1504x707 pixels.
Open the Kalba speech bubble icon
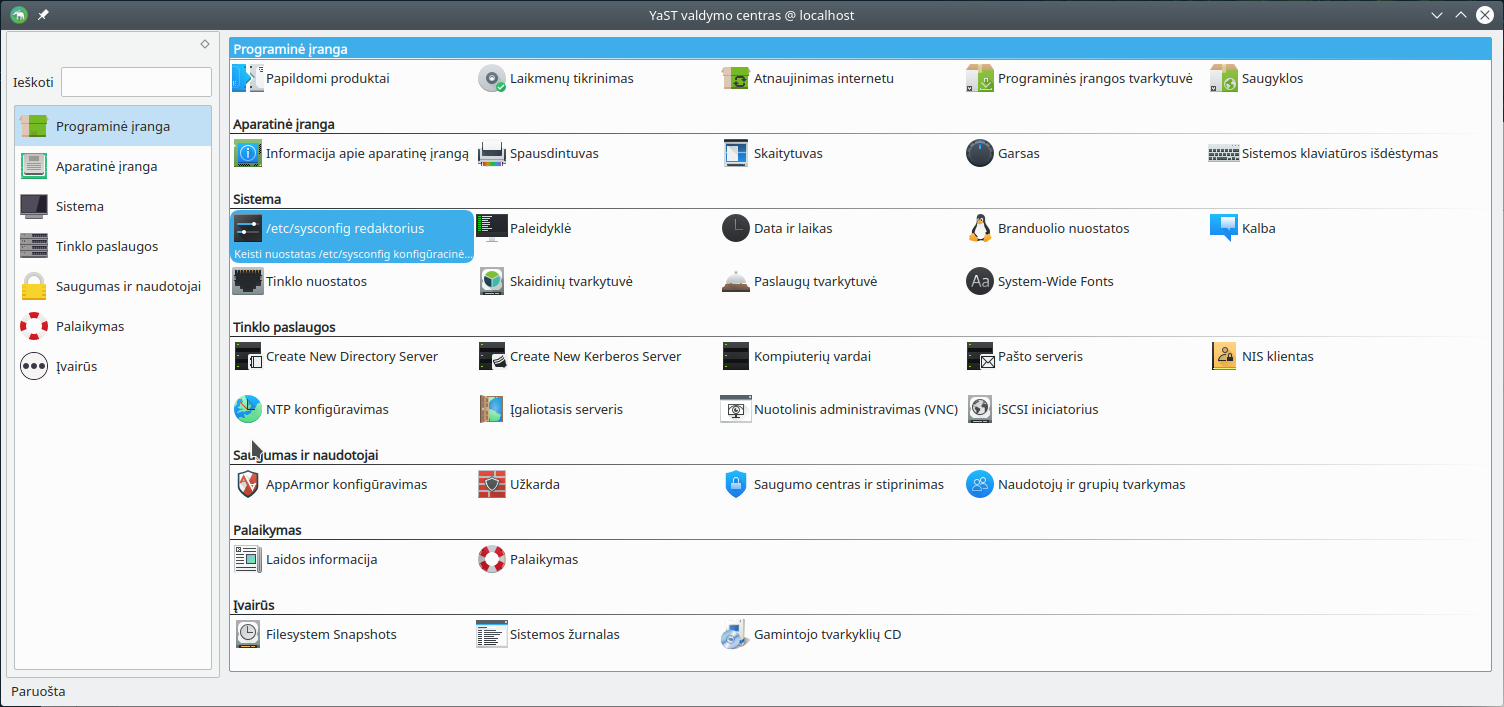coord(1224,229)
